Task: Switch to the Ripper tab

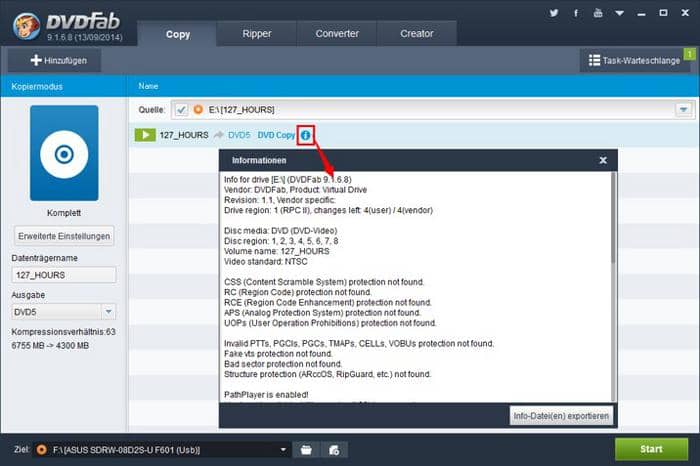Action: tap(257, 33)
